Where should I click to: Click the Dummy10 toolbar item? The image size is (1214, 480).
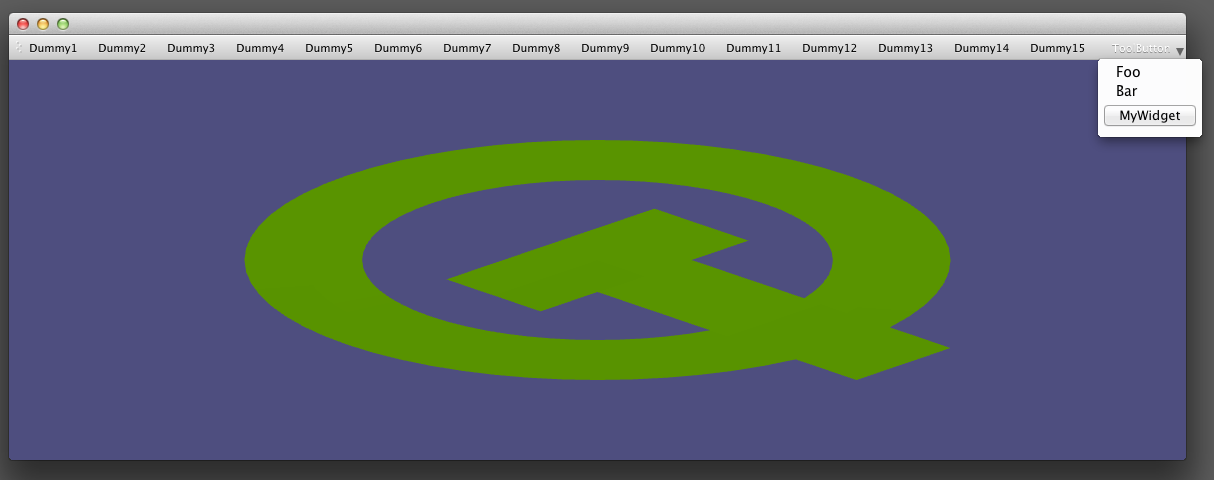(678, 48)
